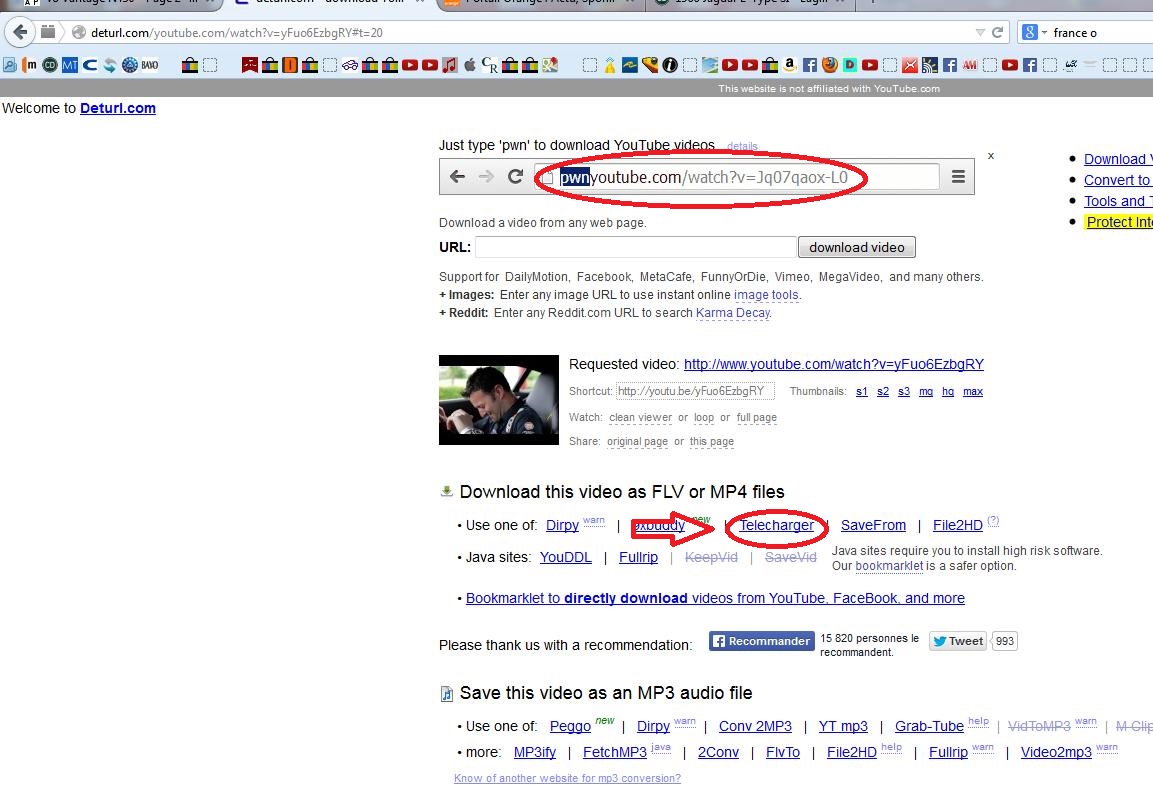Viewport: 1153px width, 788px height.
Task: Open the teal 'D' bookmark icon
Action: point(849,65)
